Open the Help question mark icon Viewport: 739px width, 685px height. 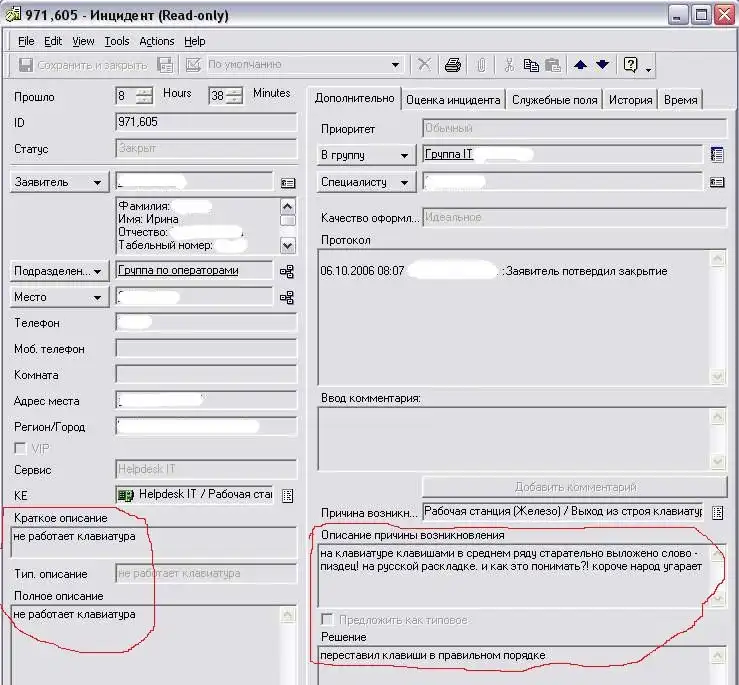point(631,65)
